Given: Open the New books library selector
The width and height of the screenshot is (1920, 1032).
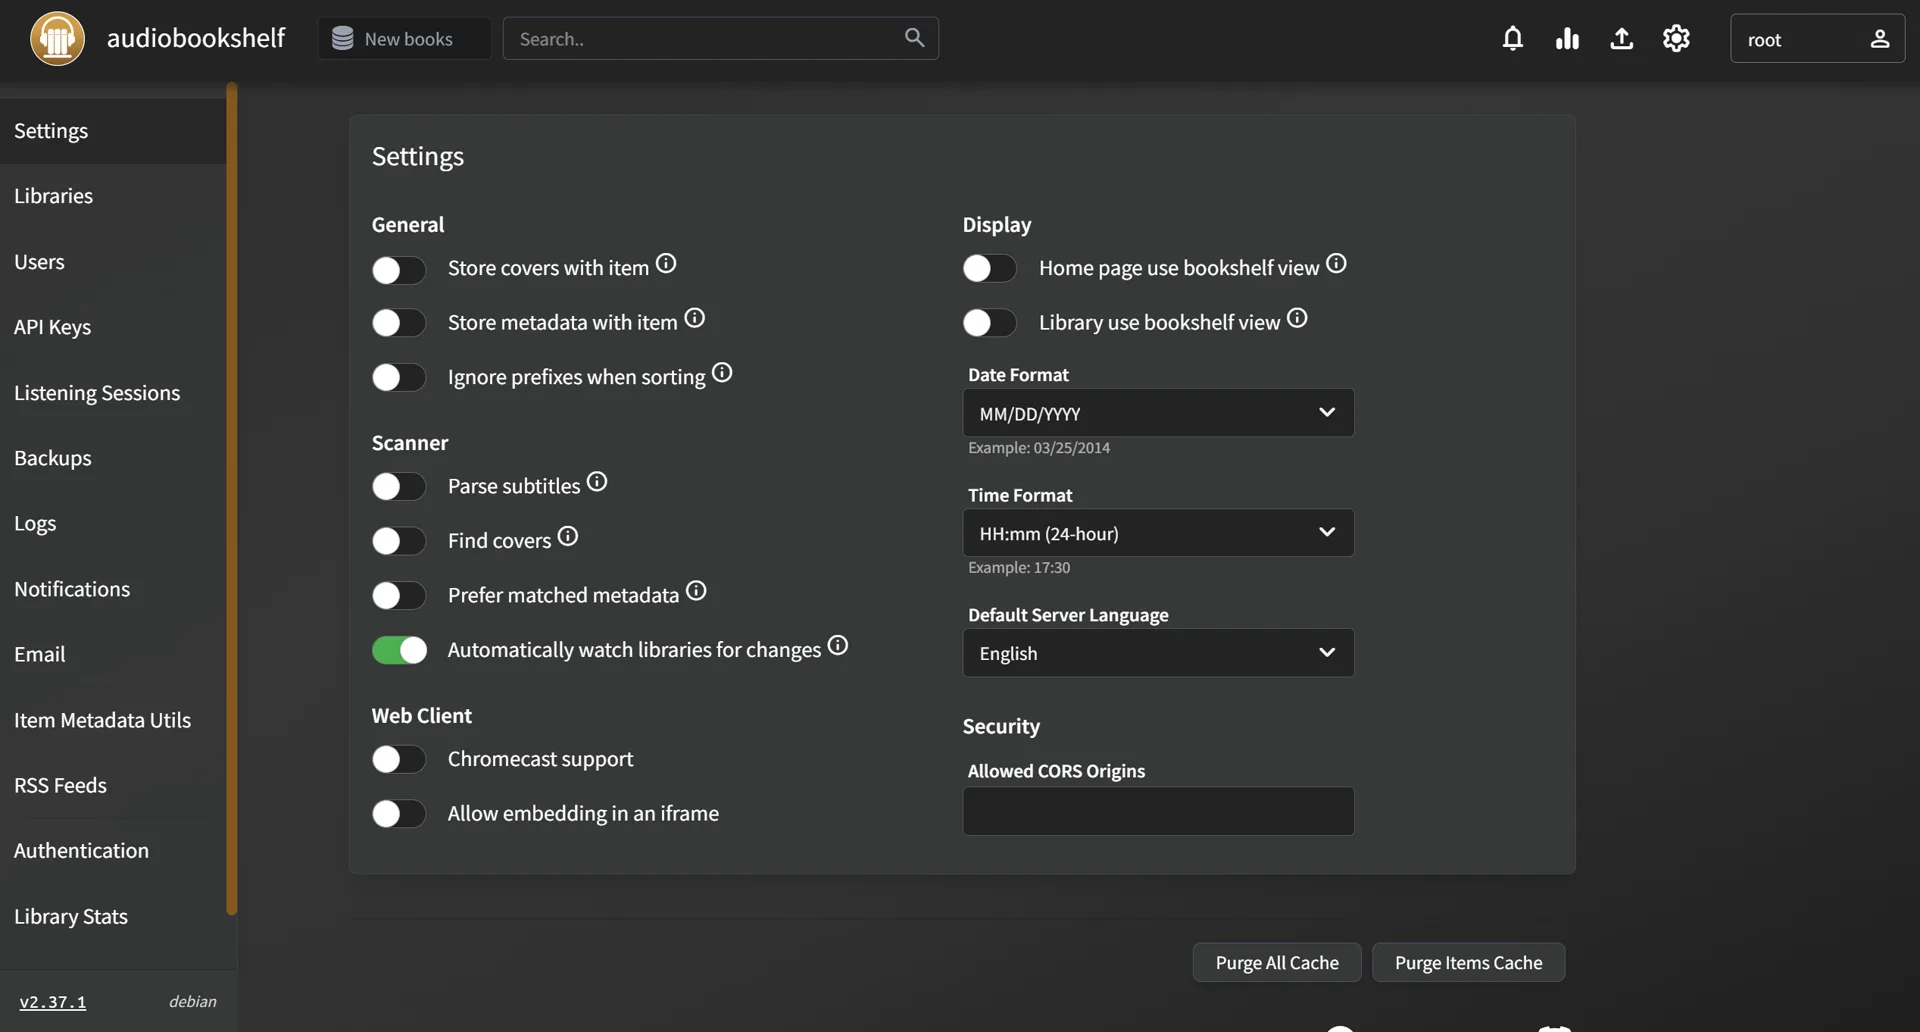Looking at the screenshot, I should tap(404, 38).
